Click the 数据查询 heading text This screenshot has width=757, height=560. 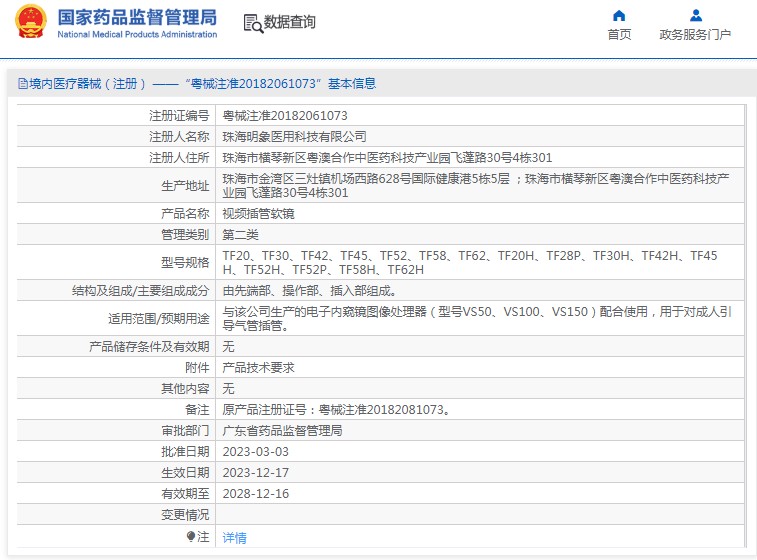(x=290, y=22)
